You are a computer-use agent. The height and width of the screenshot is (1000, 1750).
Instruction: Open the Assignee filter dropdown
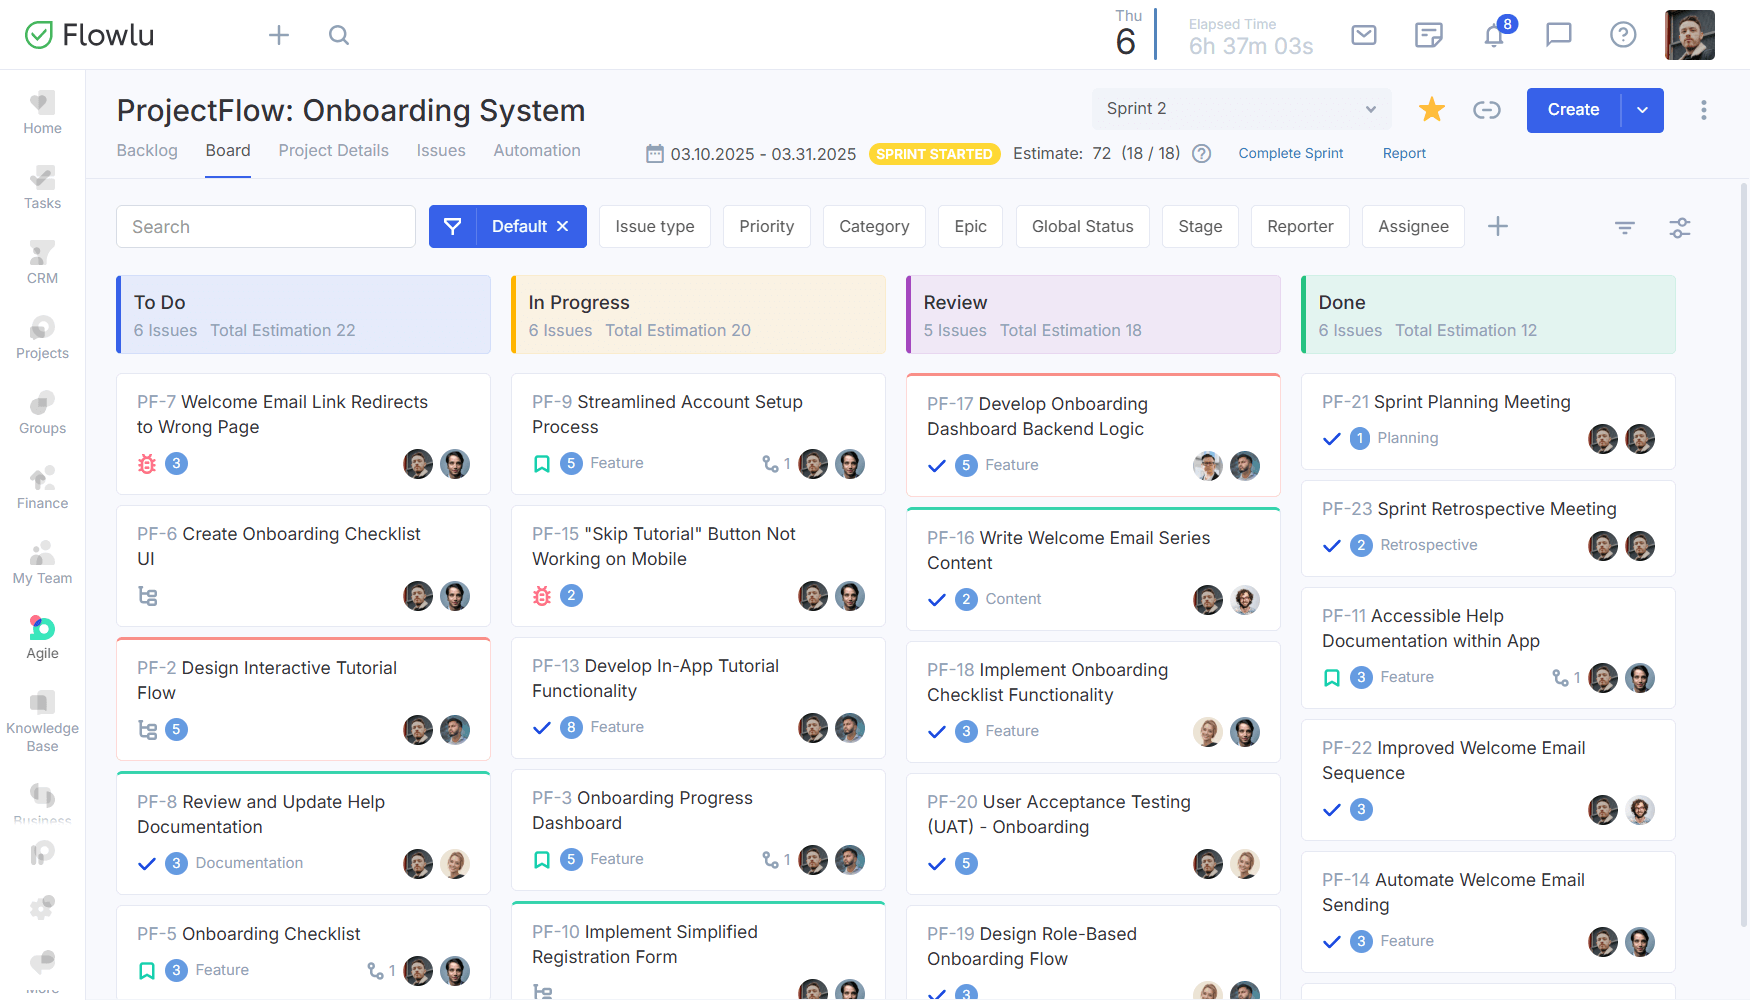tap(1413, 226)
